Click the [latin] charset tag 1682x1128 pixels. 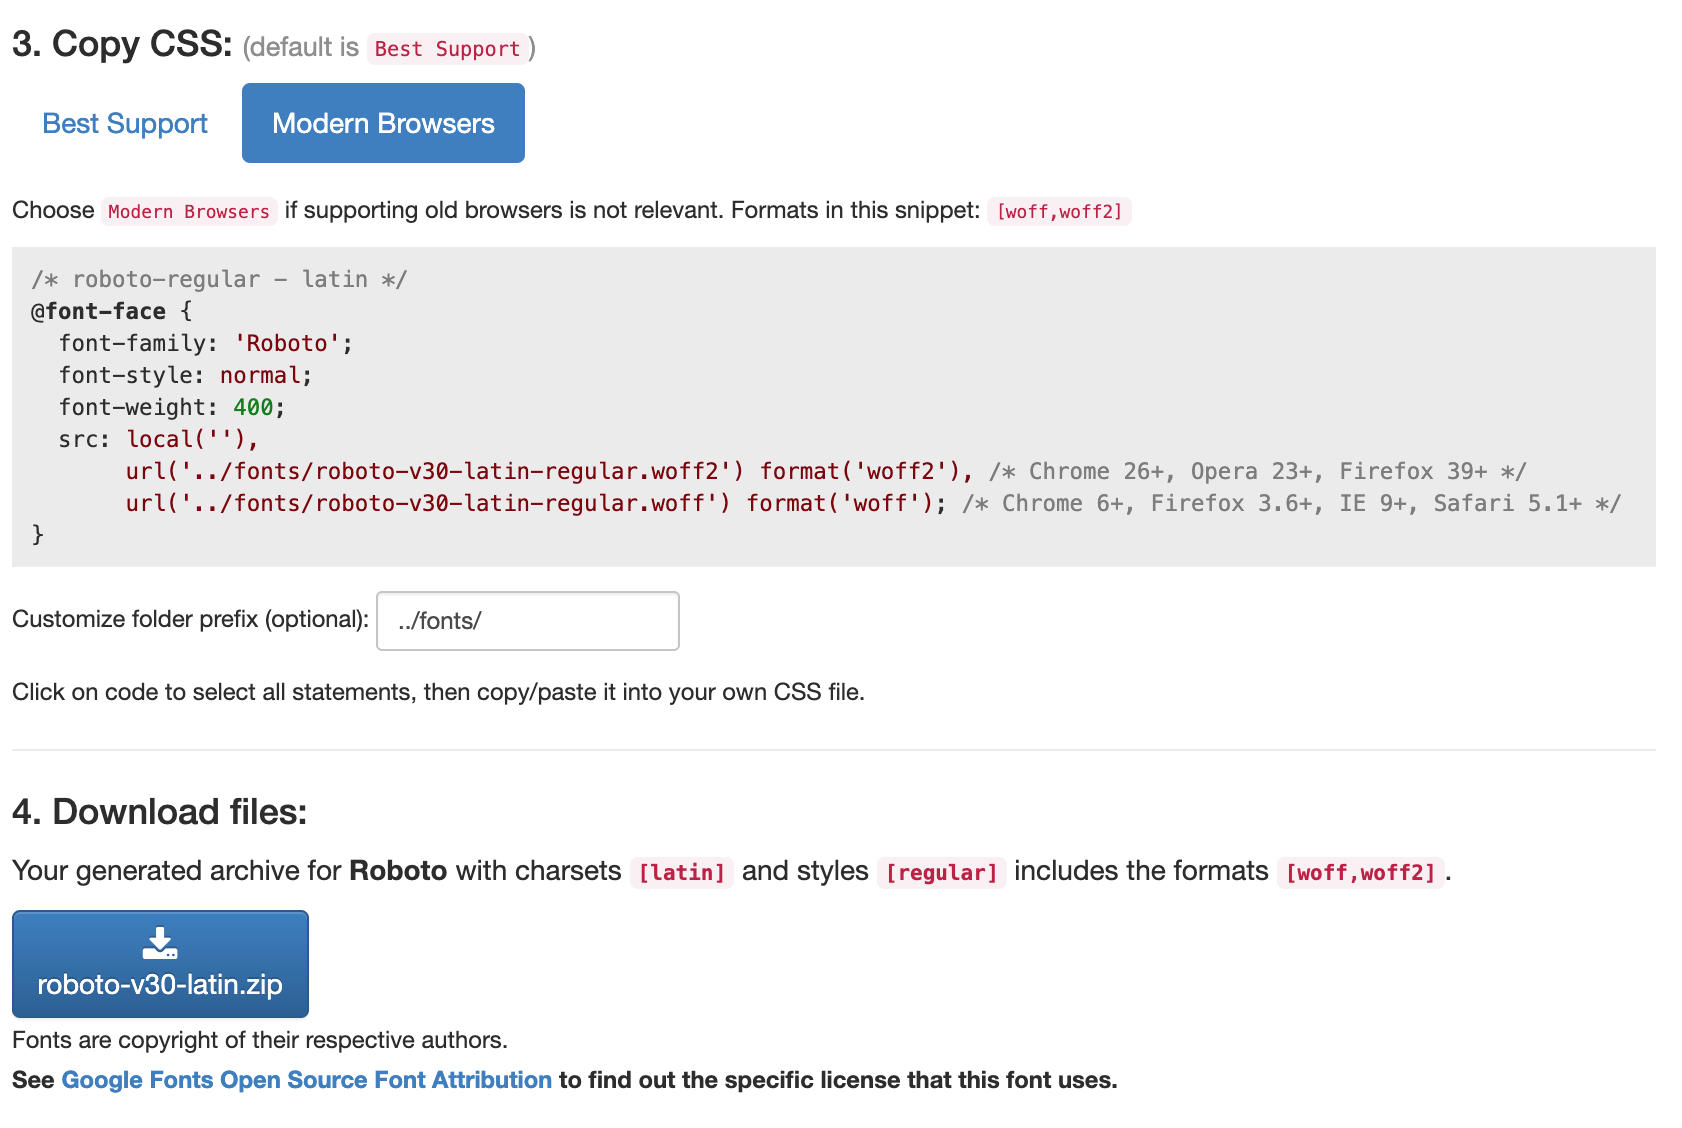point(682,872)
